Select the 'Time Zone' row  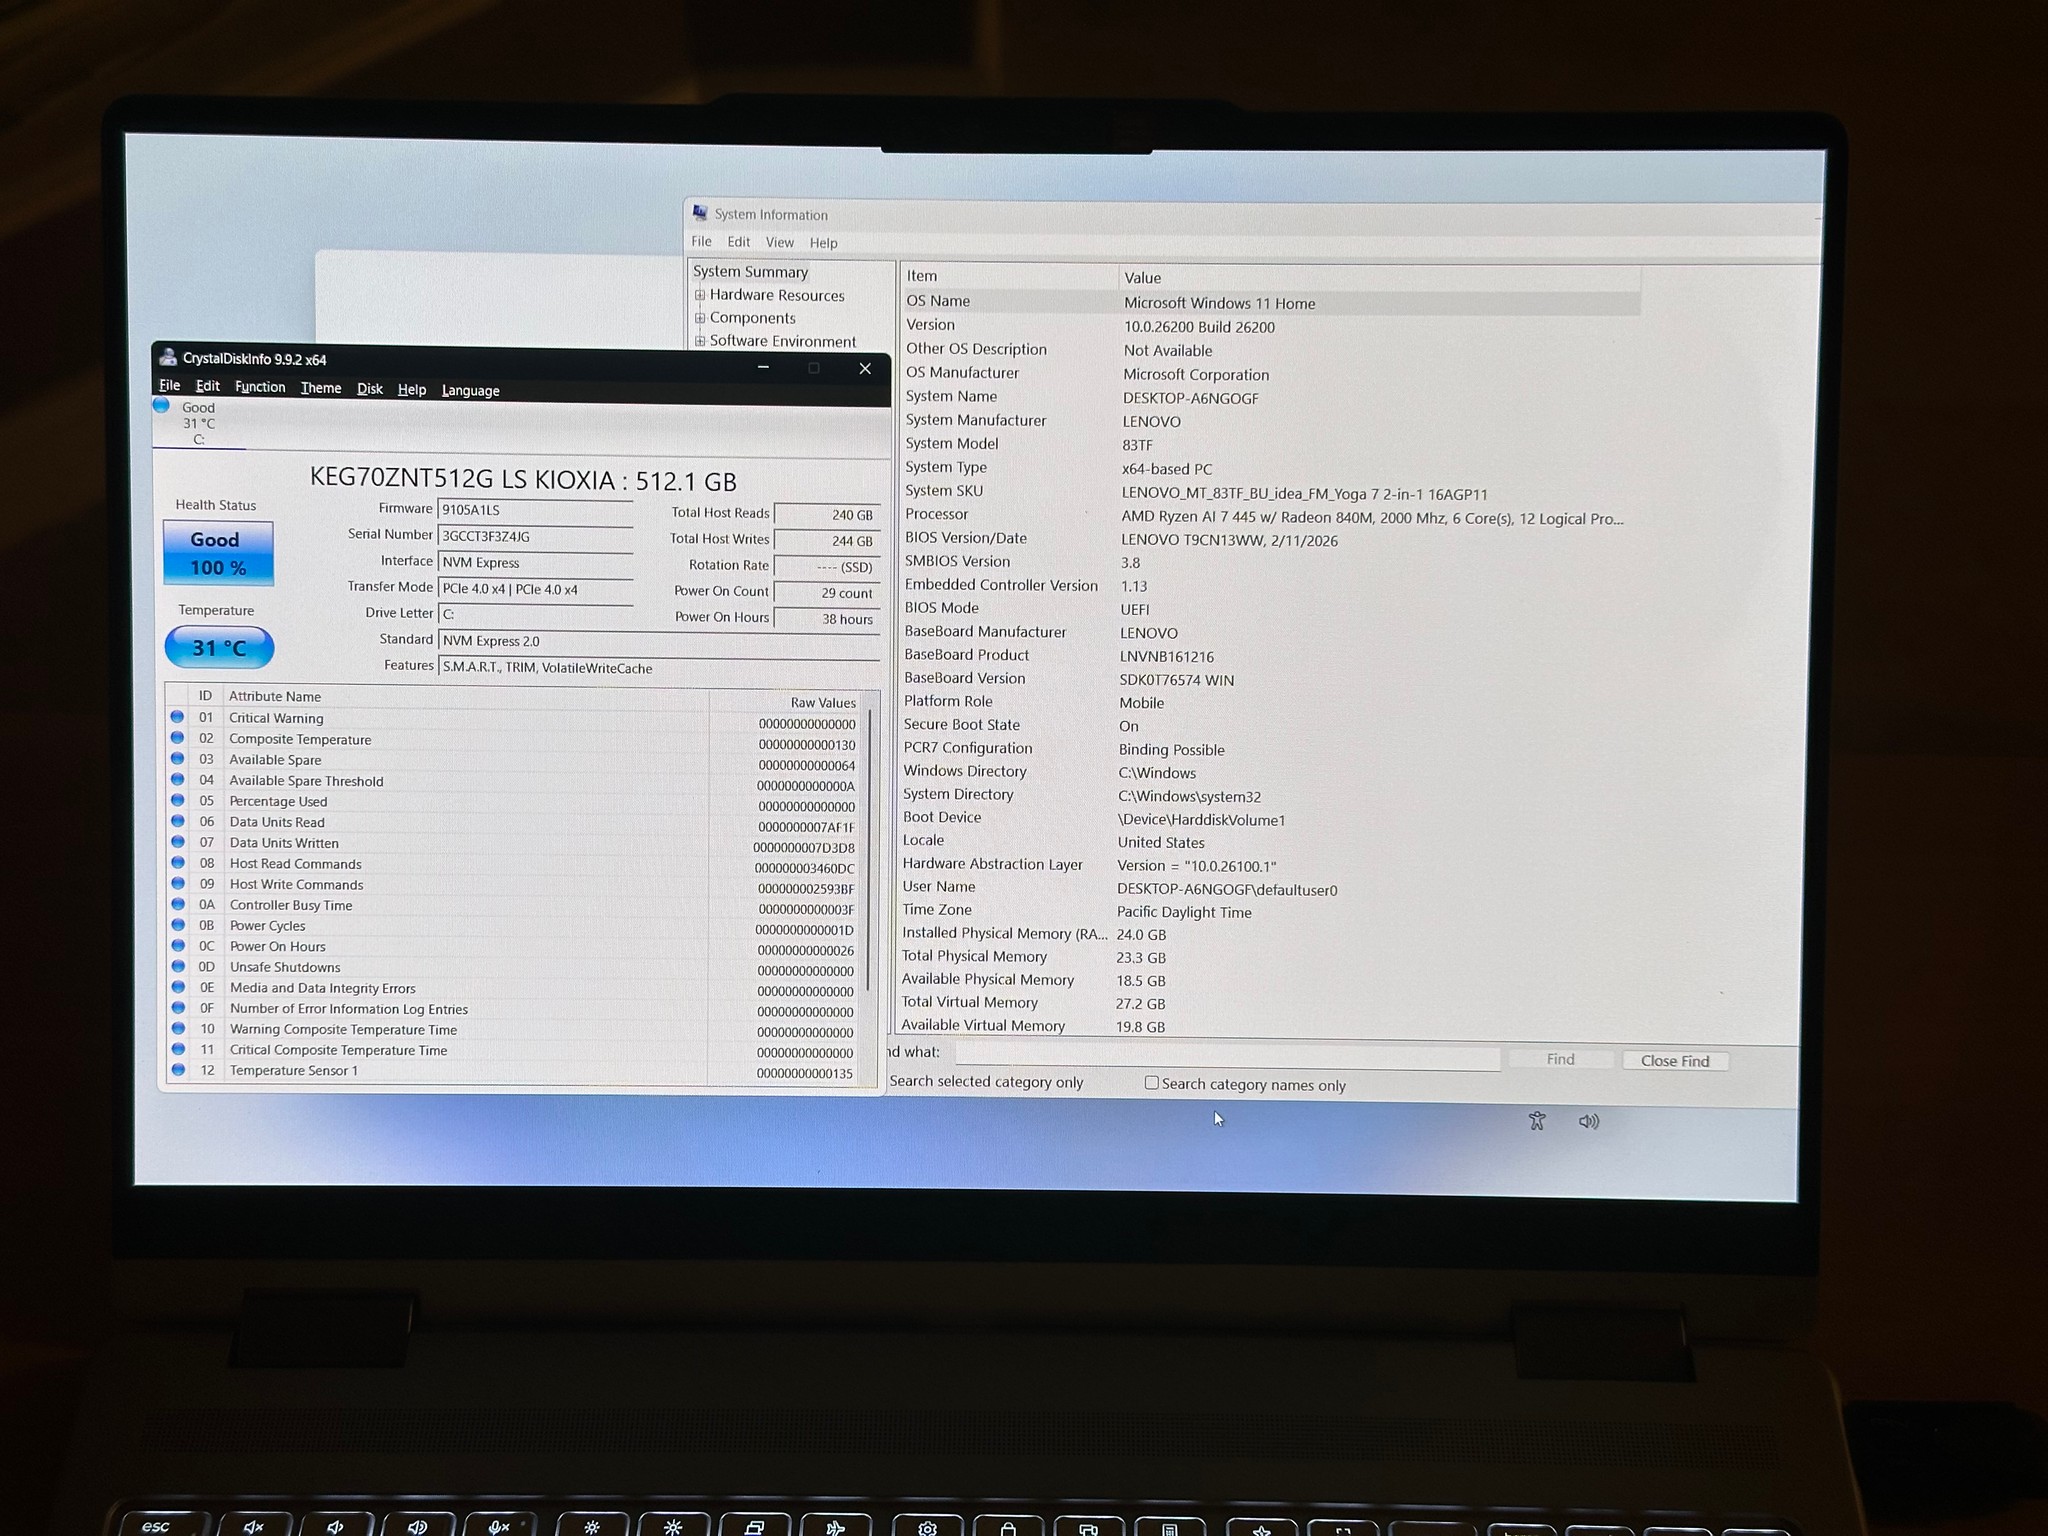[x=1266, y=911]
